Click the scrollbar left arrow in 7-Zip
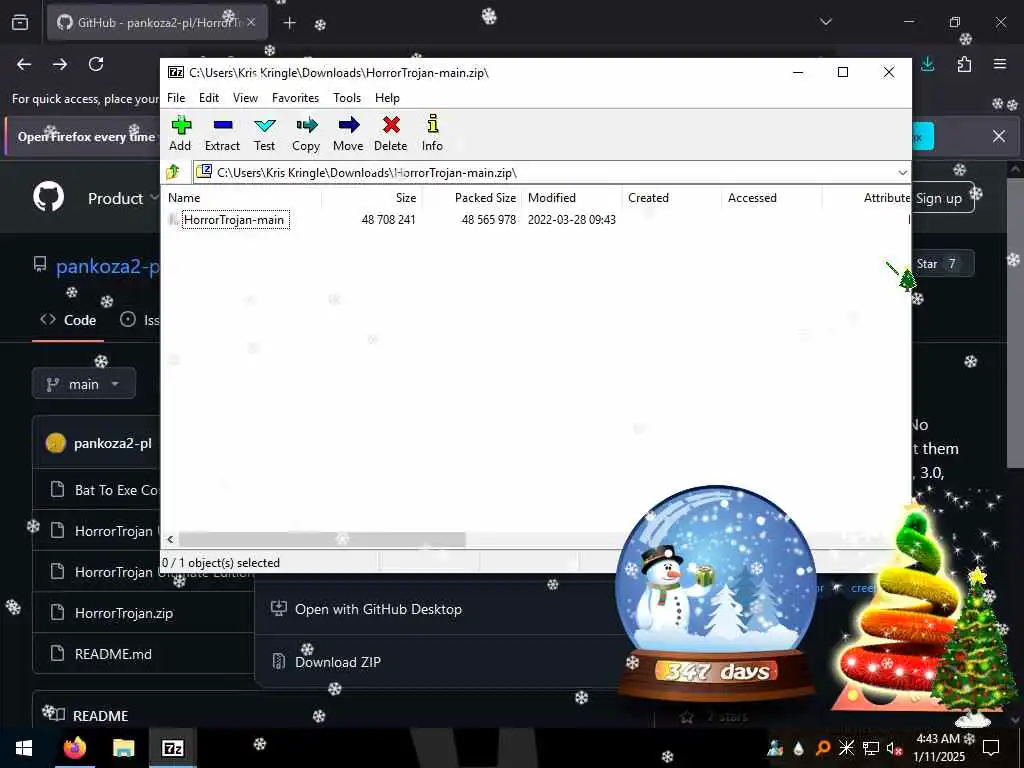Image resolution: width=1024 pixels, height=768 pixels. 170,539
